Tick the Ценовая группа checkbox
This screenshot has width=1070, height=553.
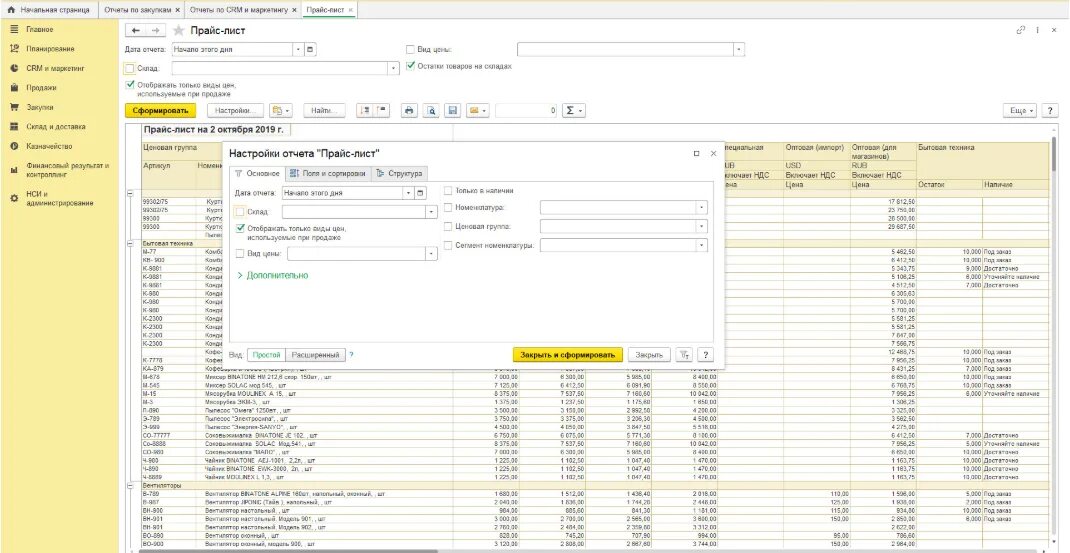coord(448,226)
